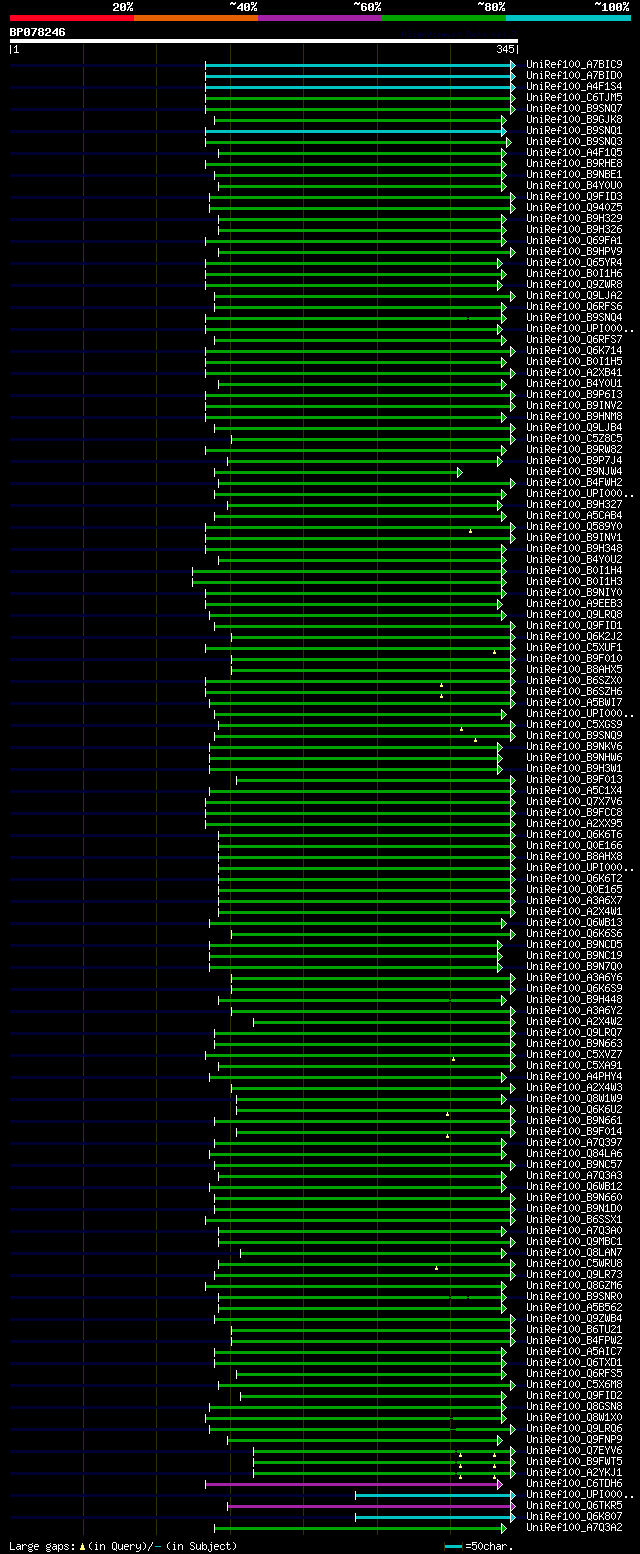Select hit UniRef100_Q589Y0
Screen dimensions: 640x1554
574,527
